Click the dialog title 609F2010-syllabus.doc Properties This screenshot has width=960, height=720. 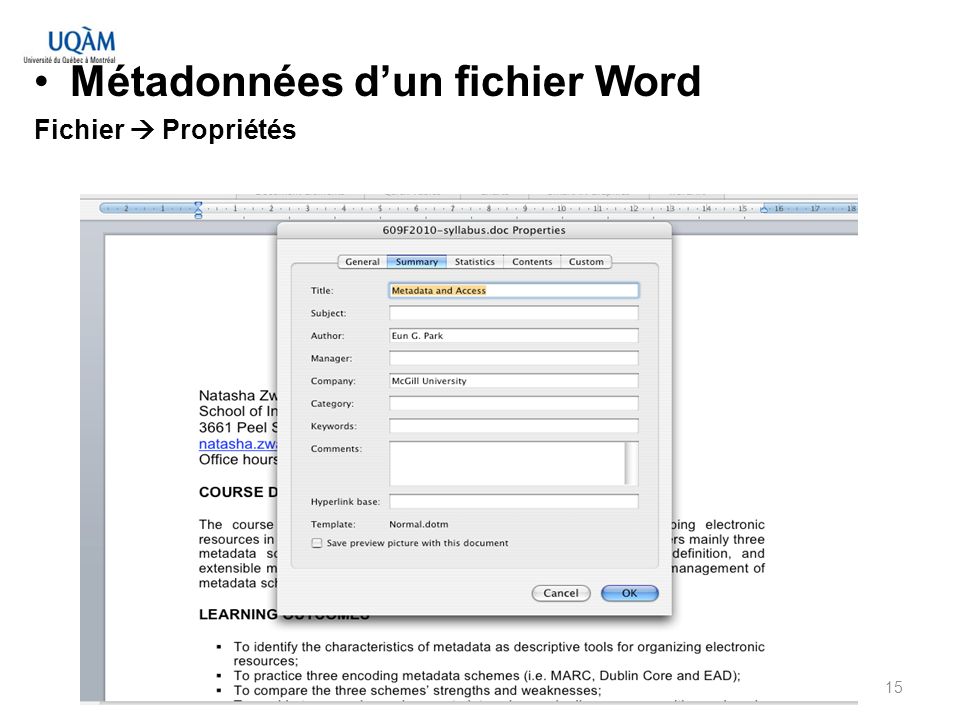click(x=474, y=230)
